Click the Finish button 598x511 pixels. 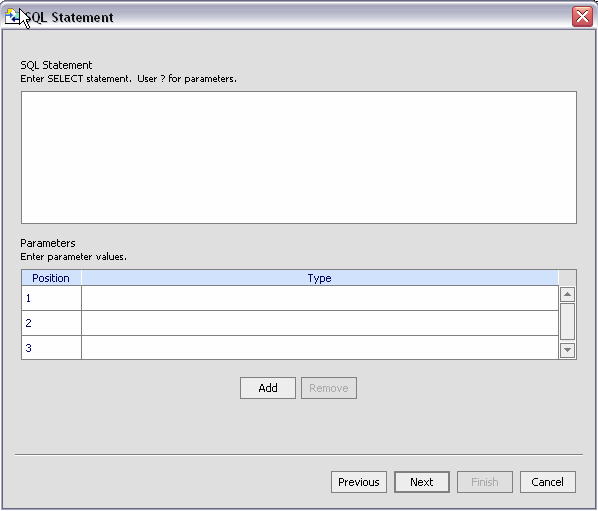pyautogui.click(x=485, y=482)
